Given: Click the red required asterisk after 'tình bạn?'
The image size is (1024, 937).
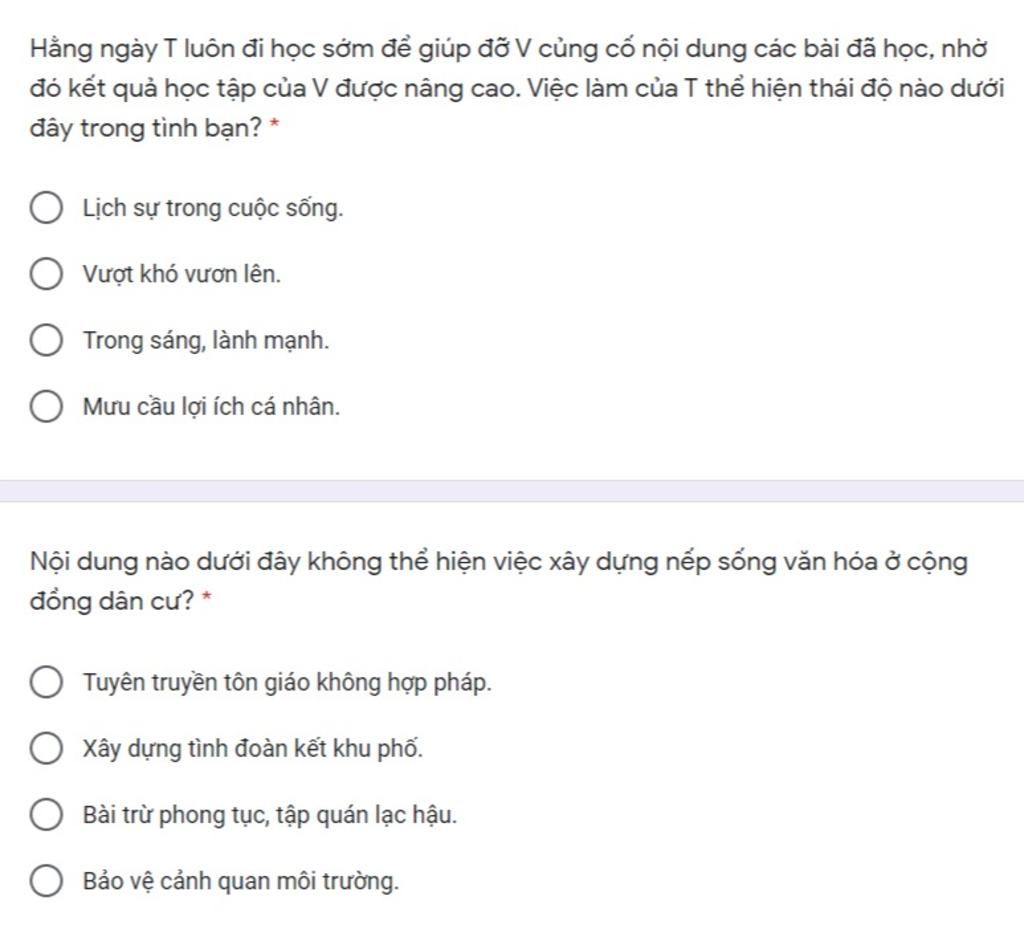Looking at the screenshot, I should 274,124.
